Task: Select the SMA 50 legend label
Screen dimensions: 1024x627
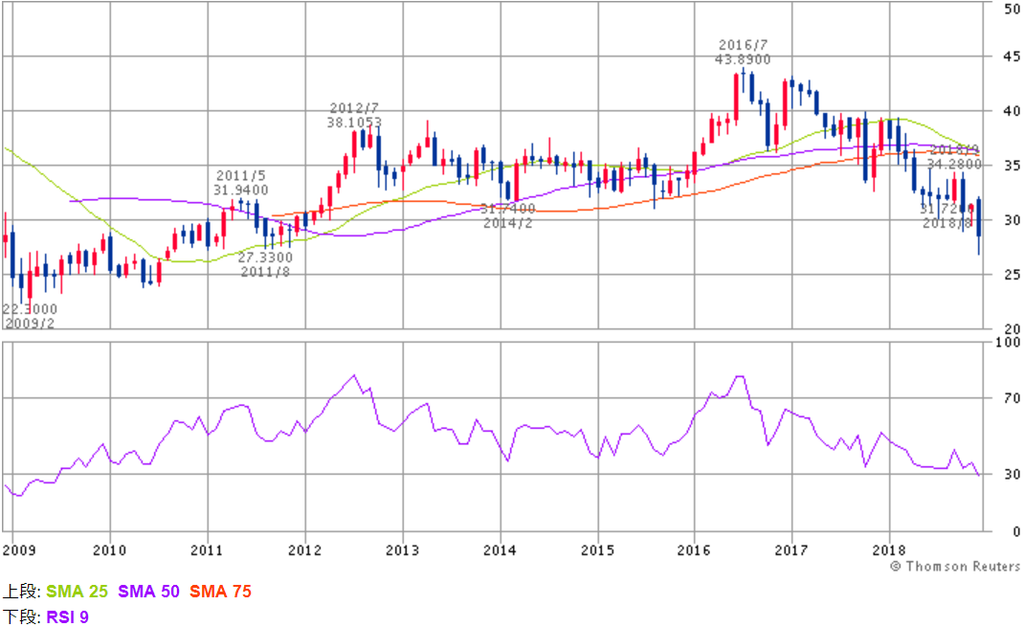Action: point(148,591)
